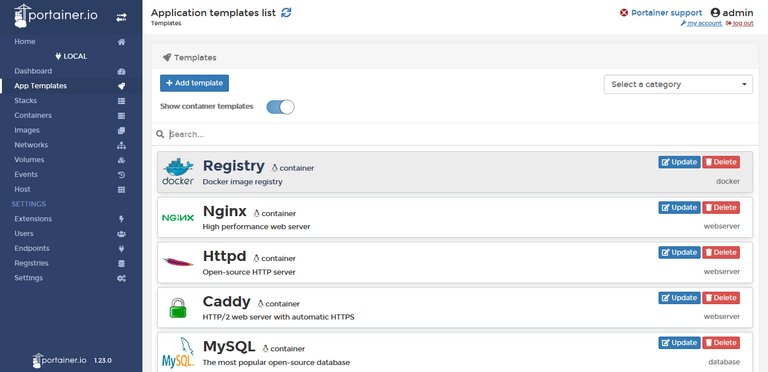
Task: Open the my account link
Action: [701, 23]
